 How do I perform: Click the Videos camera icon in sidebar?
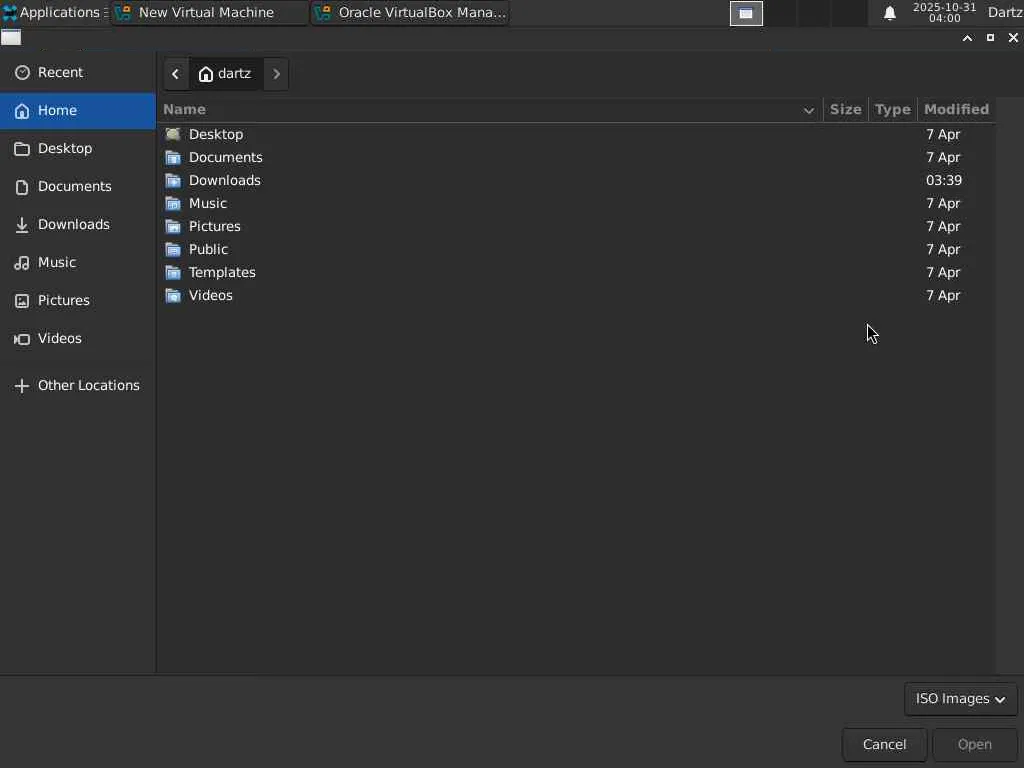tap(22, 338)
